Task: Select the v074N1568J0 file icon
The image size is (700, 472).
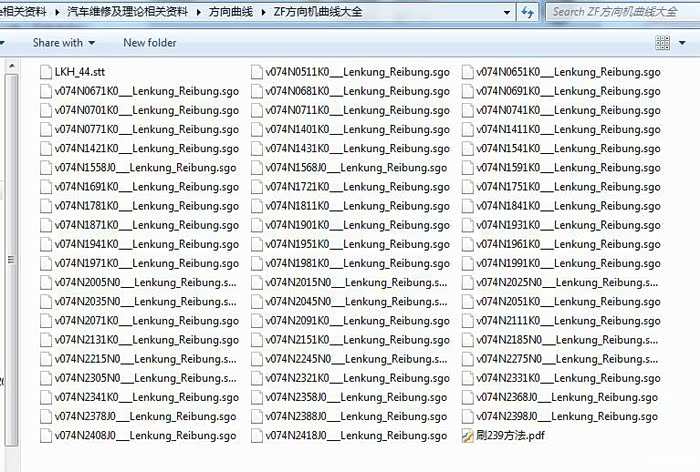Action: pos(257,168)
